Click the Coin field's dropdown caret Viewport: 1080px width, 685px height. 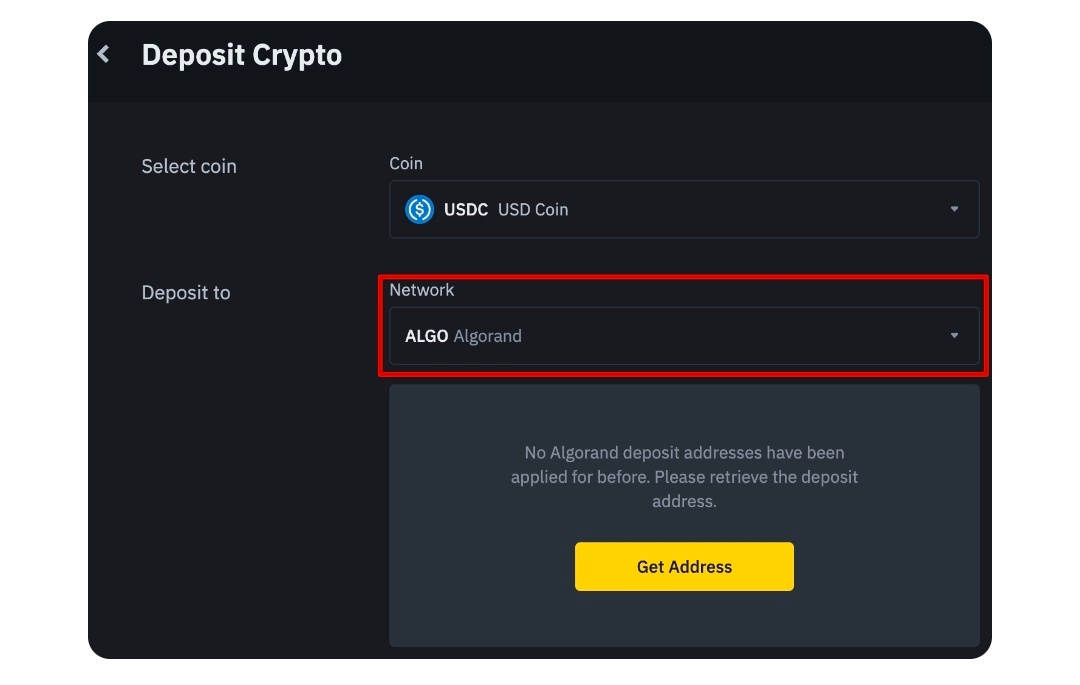(954, 209)
